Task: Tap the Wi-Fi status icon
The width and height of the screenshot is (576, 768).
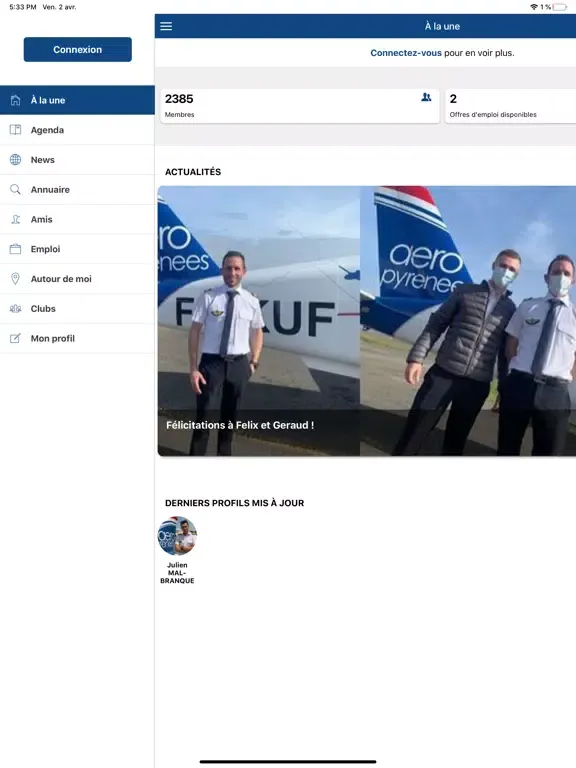Action: point(534,7)
